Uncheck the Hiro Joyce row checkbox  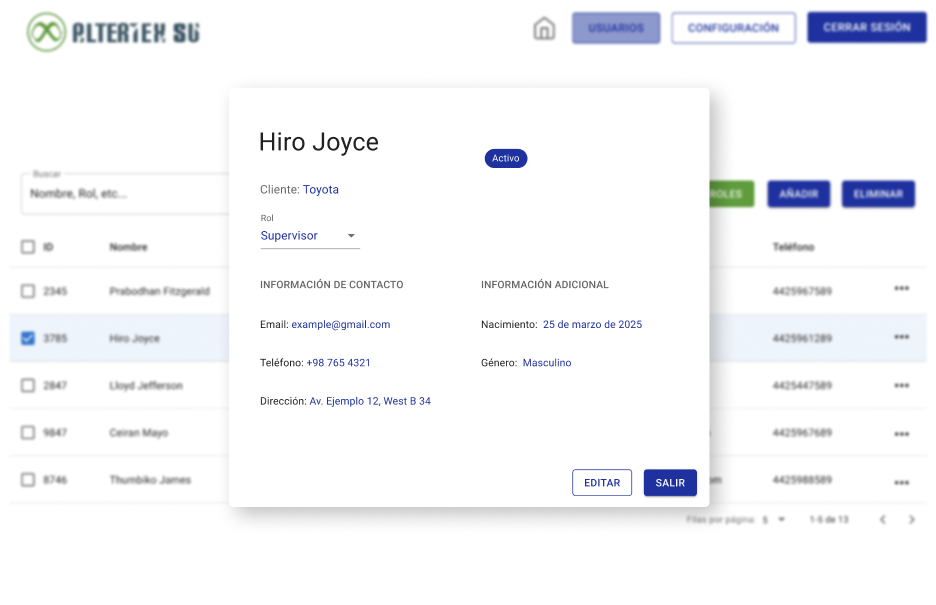[x=28, y=338]
